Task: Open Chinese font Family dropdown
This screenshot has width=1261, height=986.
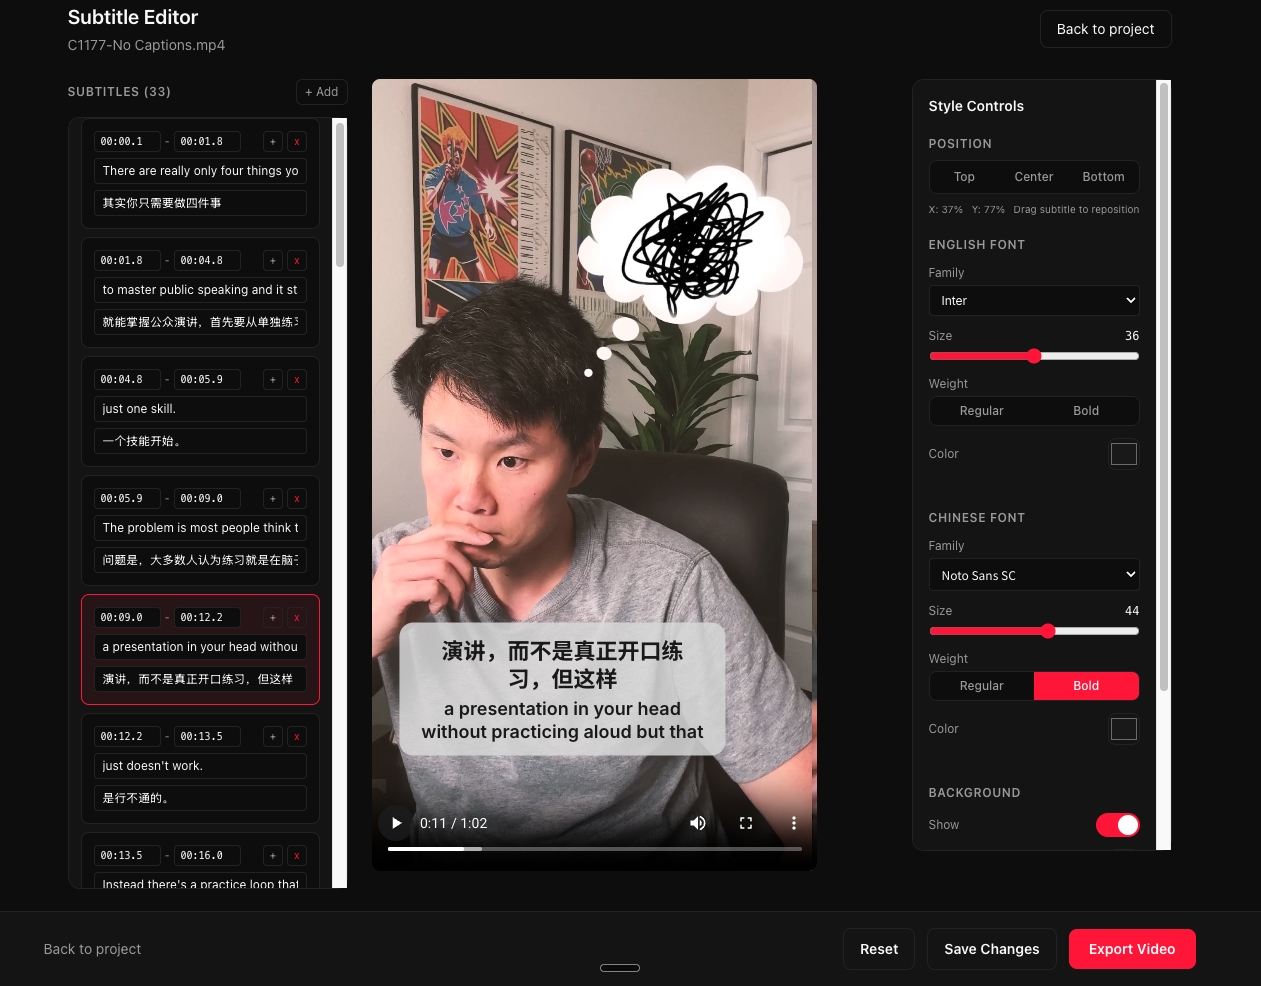Action: pyautogui.click(x=1034, y=575)
